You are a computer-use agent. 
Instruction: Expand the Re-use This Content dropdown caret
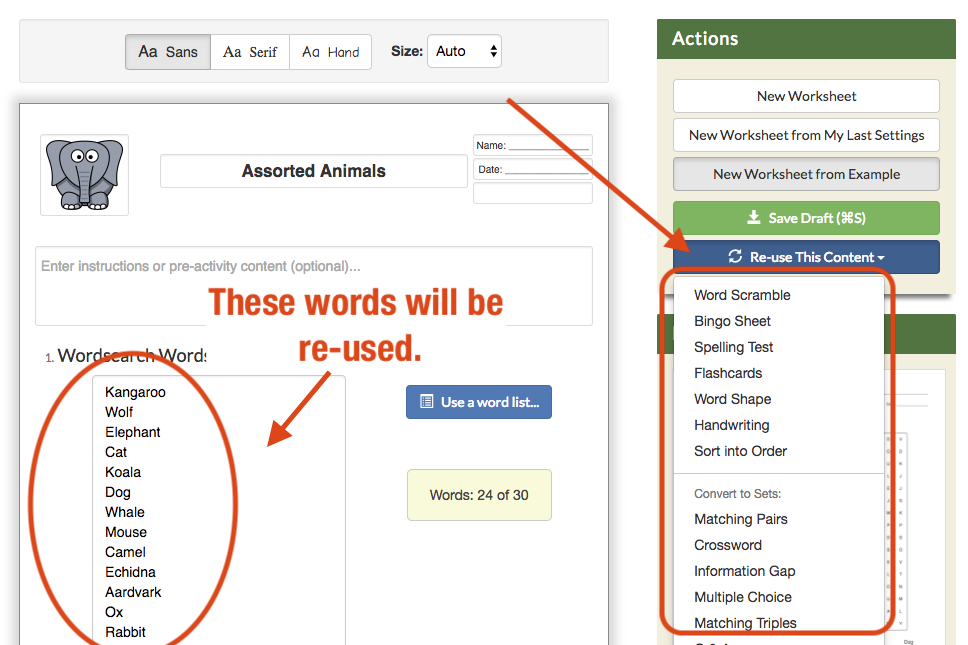[881, 257]
